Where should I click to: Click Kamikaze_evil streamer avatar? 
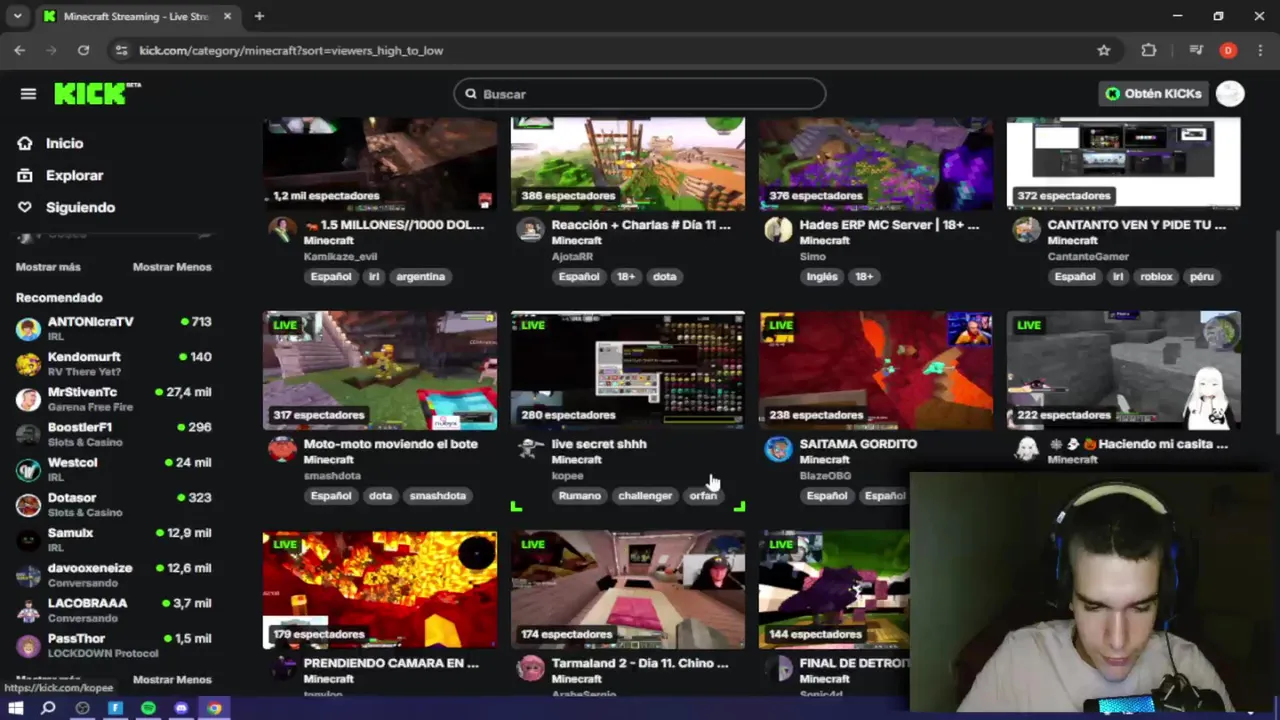tap(283, 230)
